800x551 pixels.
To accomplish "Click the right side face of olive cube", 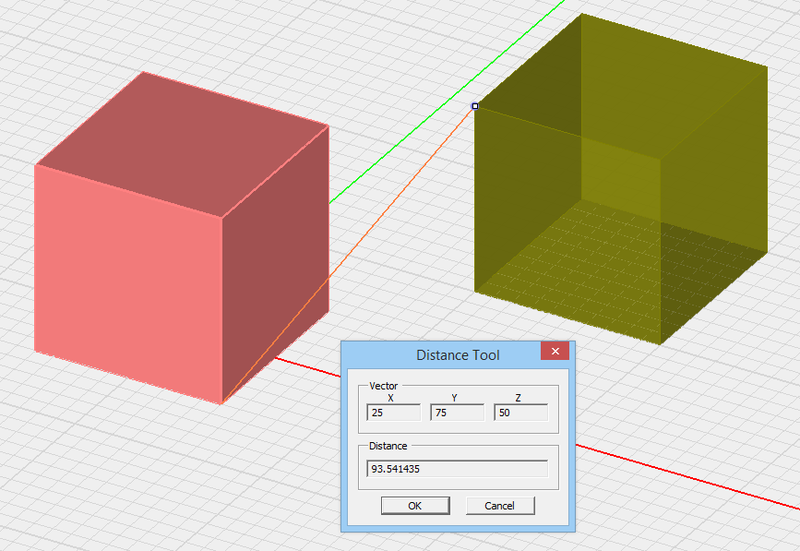I will click(715, 200).
